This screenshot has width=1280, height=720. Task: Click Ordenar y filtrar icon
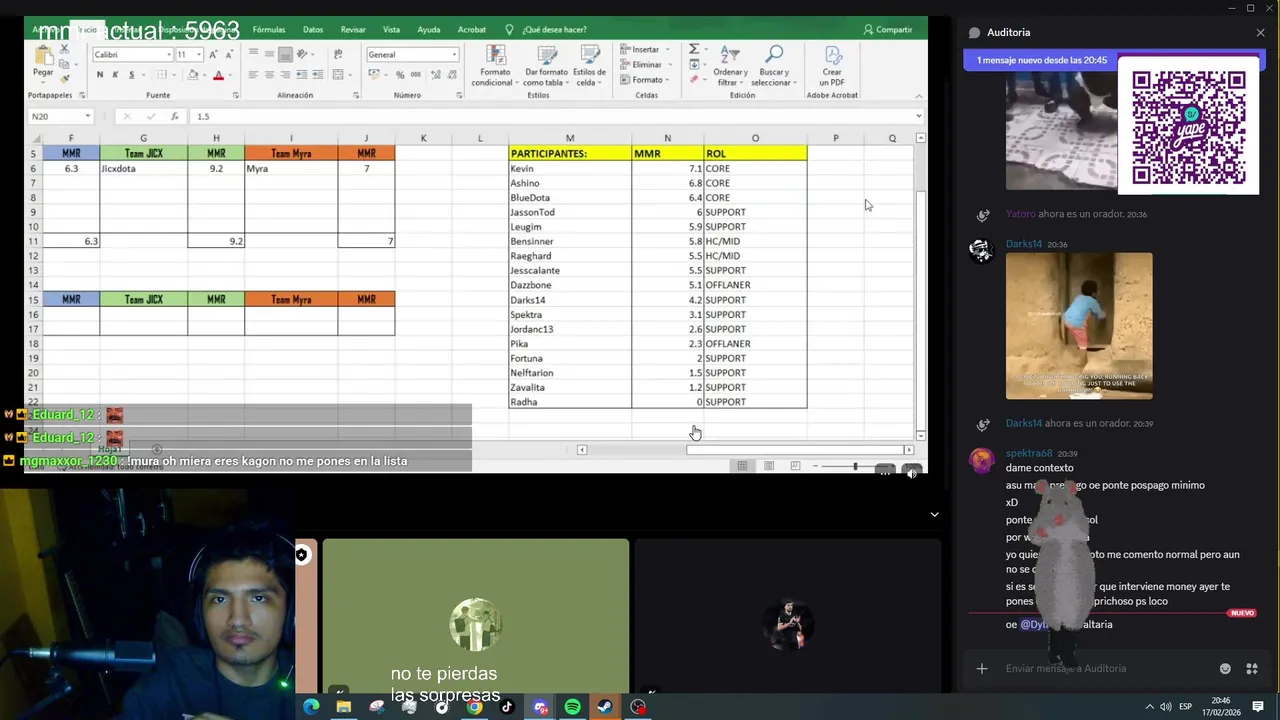click(730, 55)
